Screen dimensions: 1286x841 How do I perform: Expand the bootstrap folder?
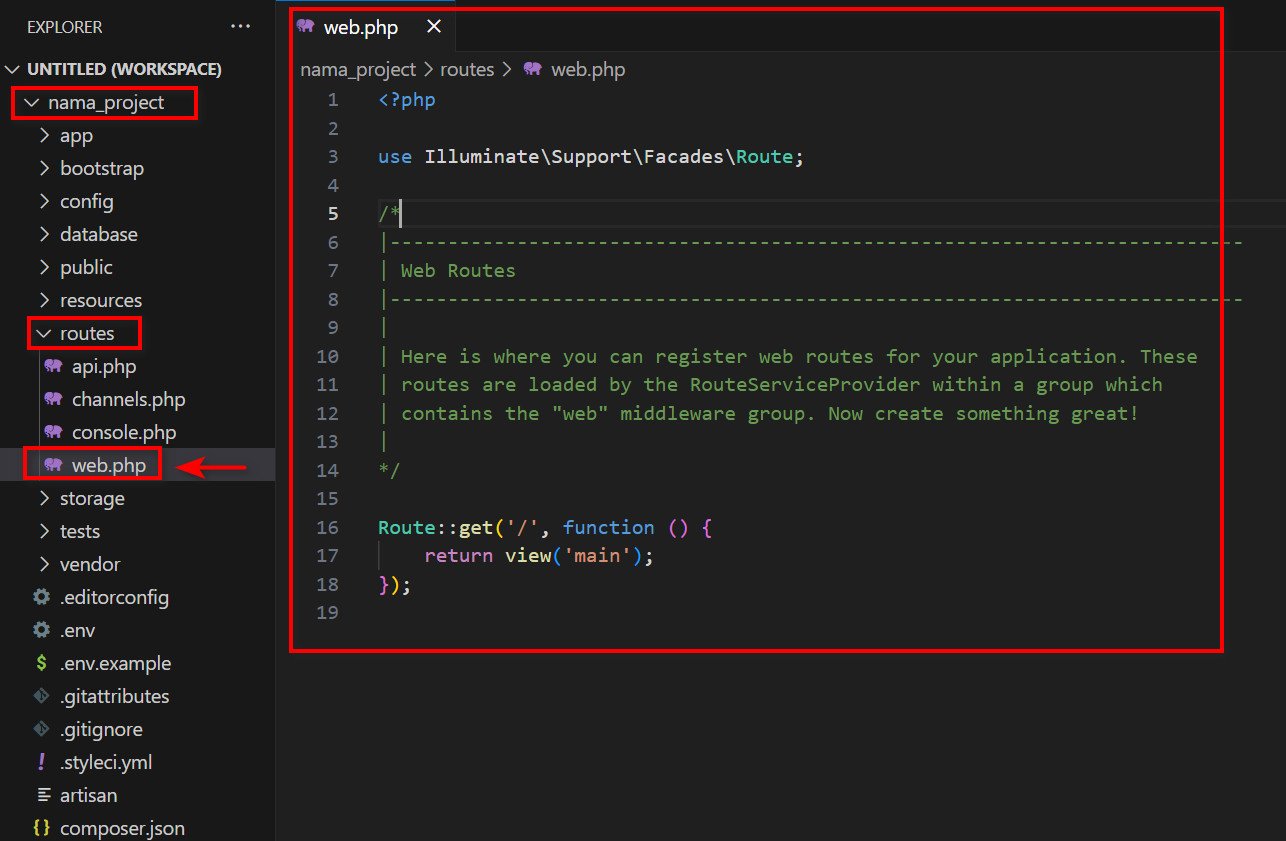(44, 168)
